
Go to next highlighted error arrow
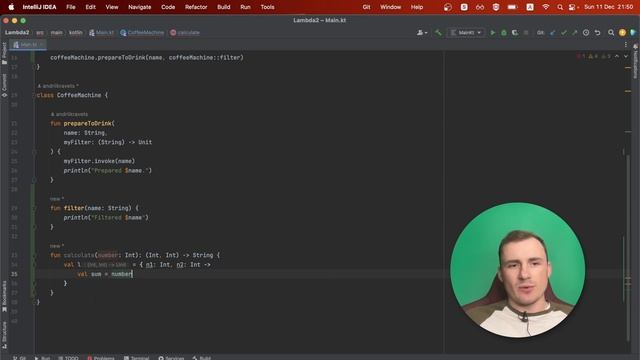pyautogui.click(x=626, y=56)
